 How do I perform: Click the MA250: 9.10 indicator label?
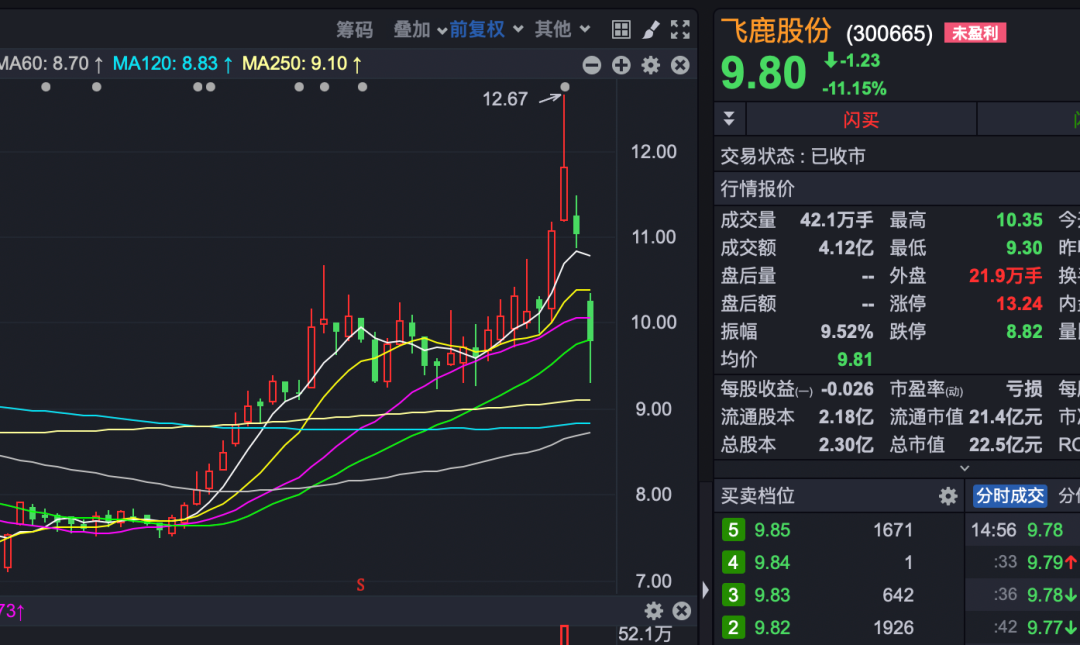click(302, 64)
